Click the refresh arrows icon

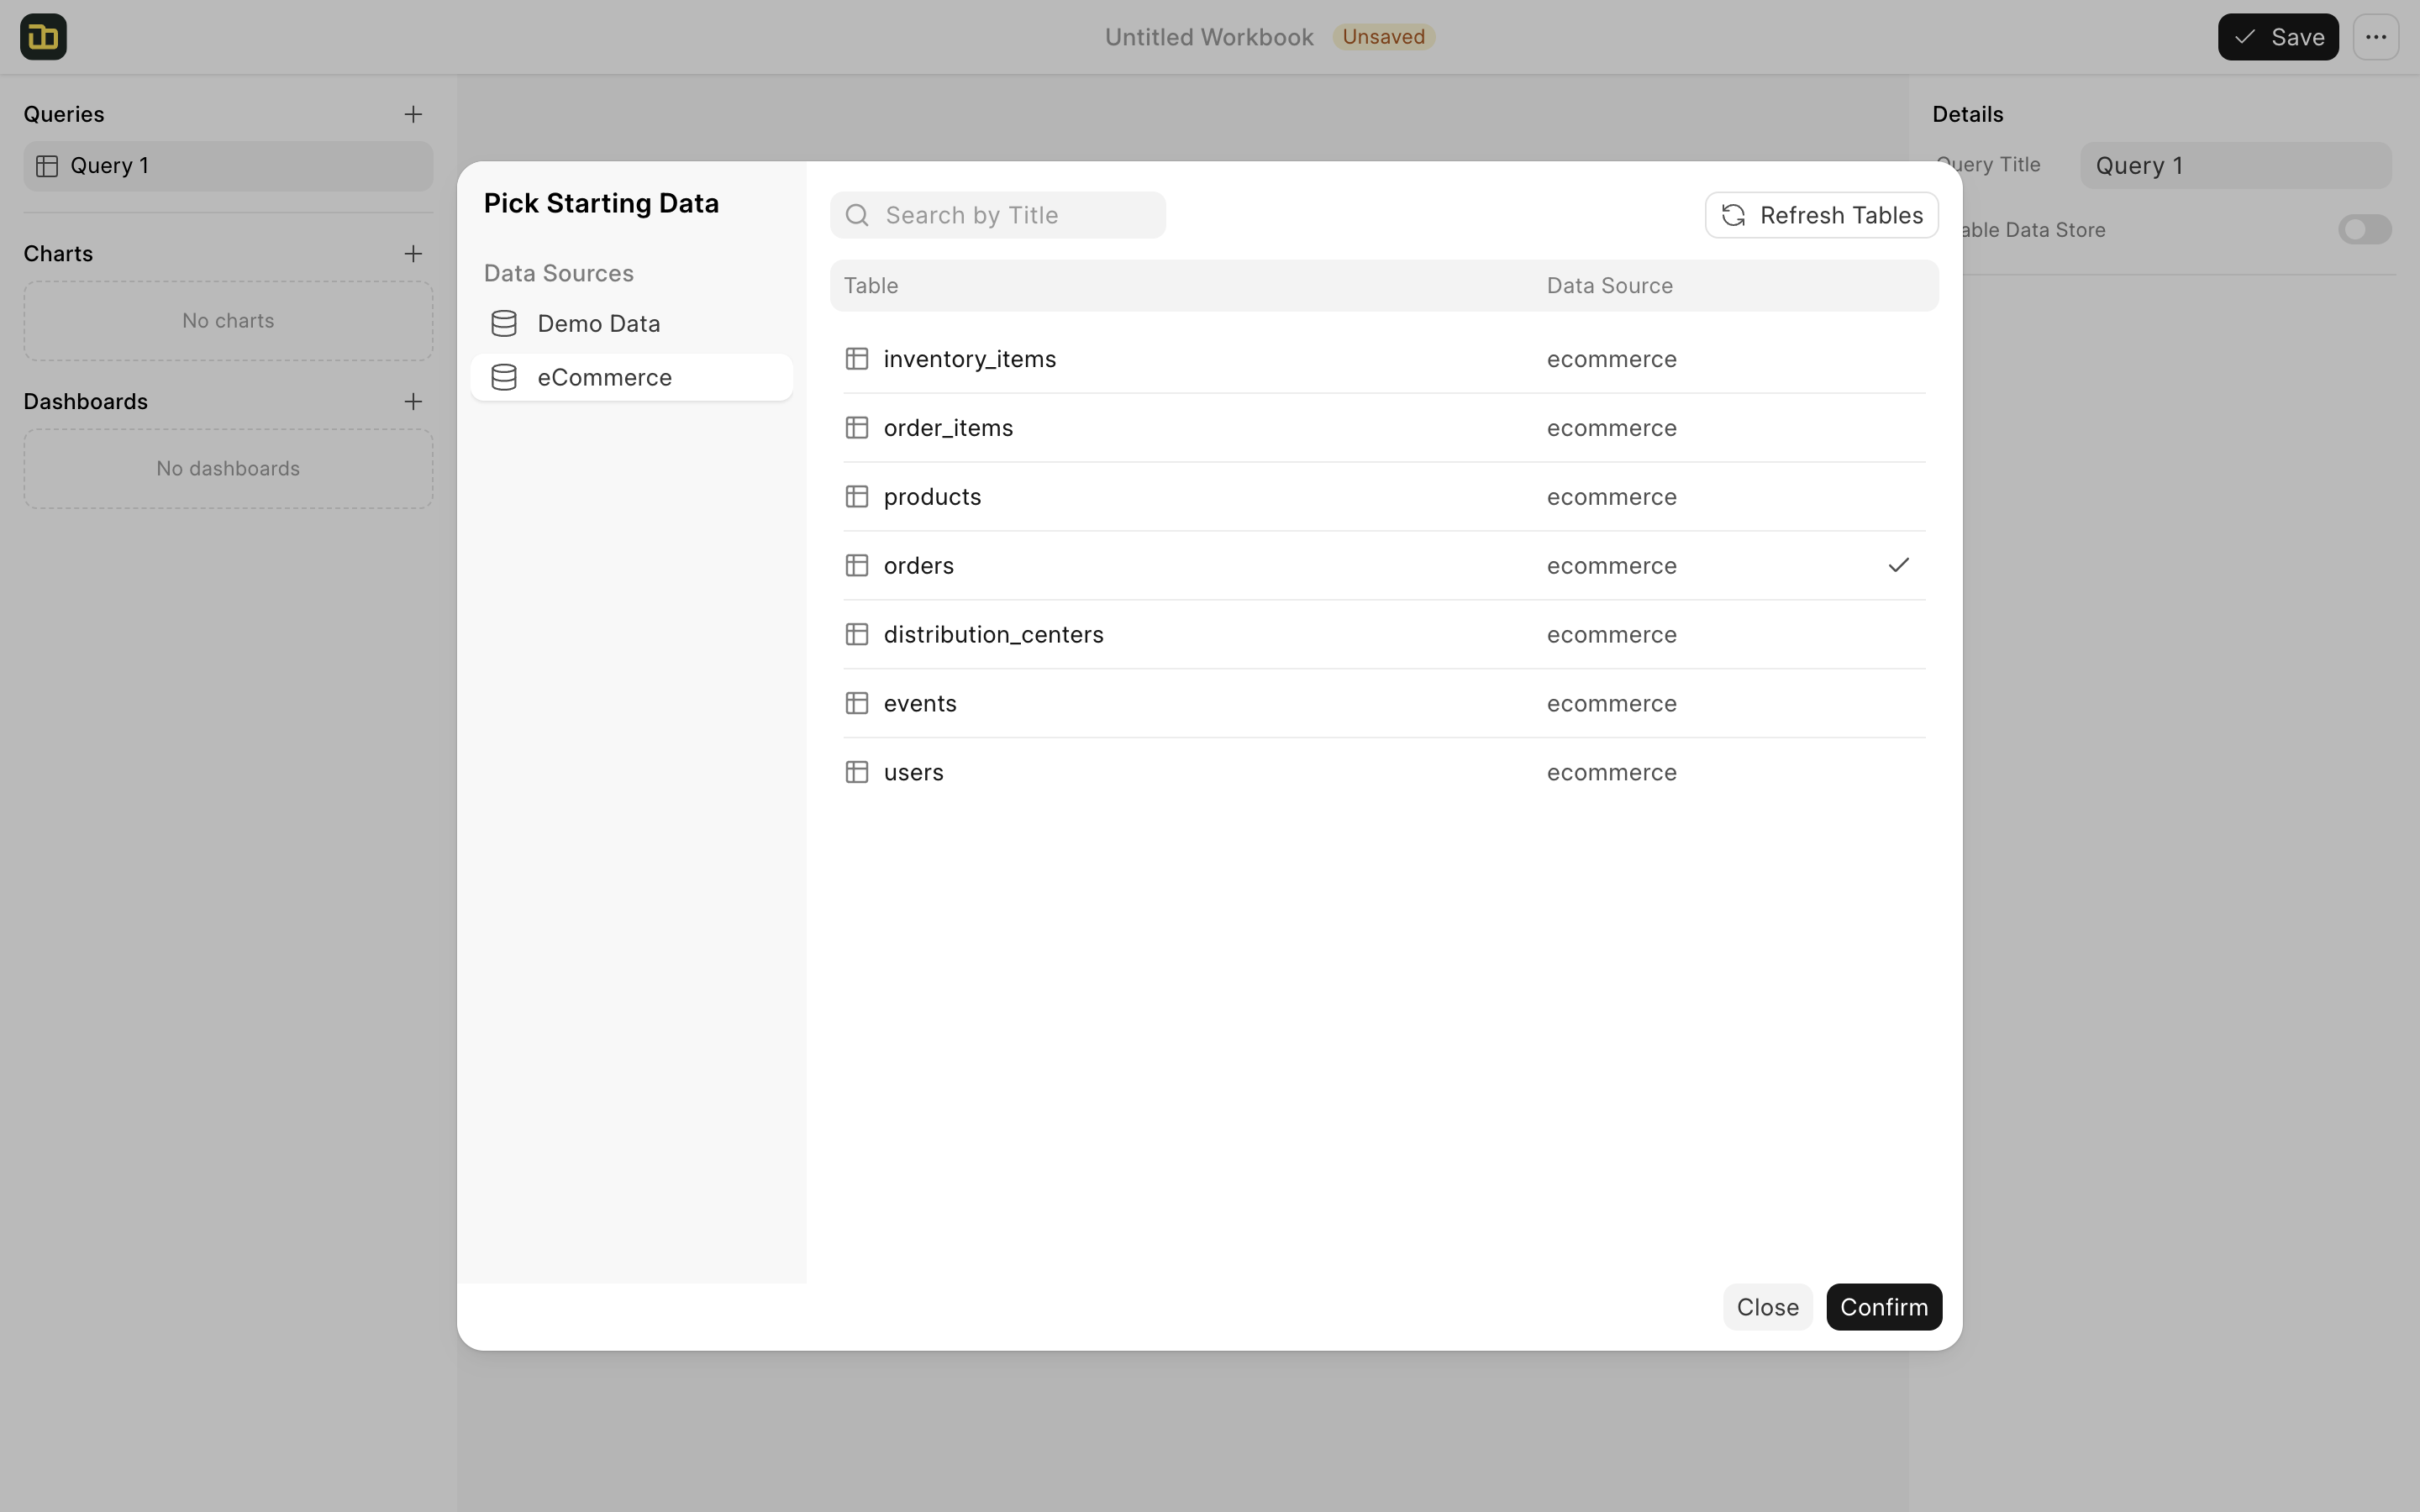click(x=1733, y=215)
